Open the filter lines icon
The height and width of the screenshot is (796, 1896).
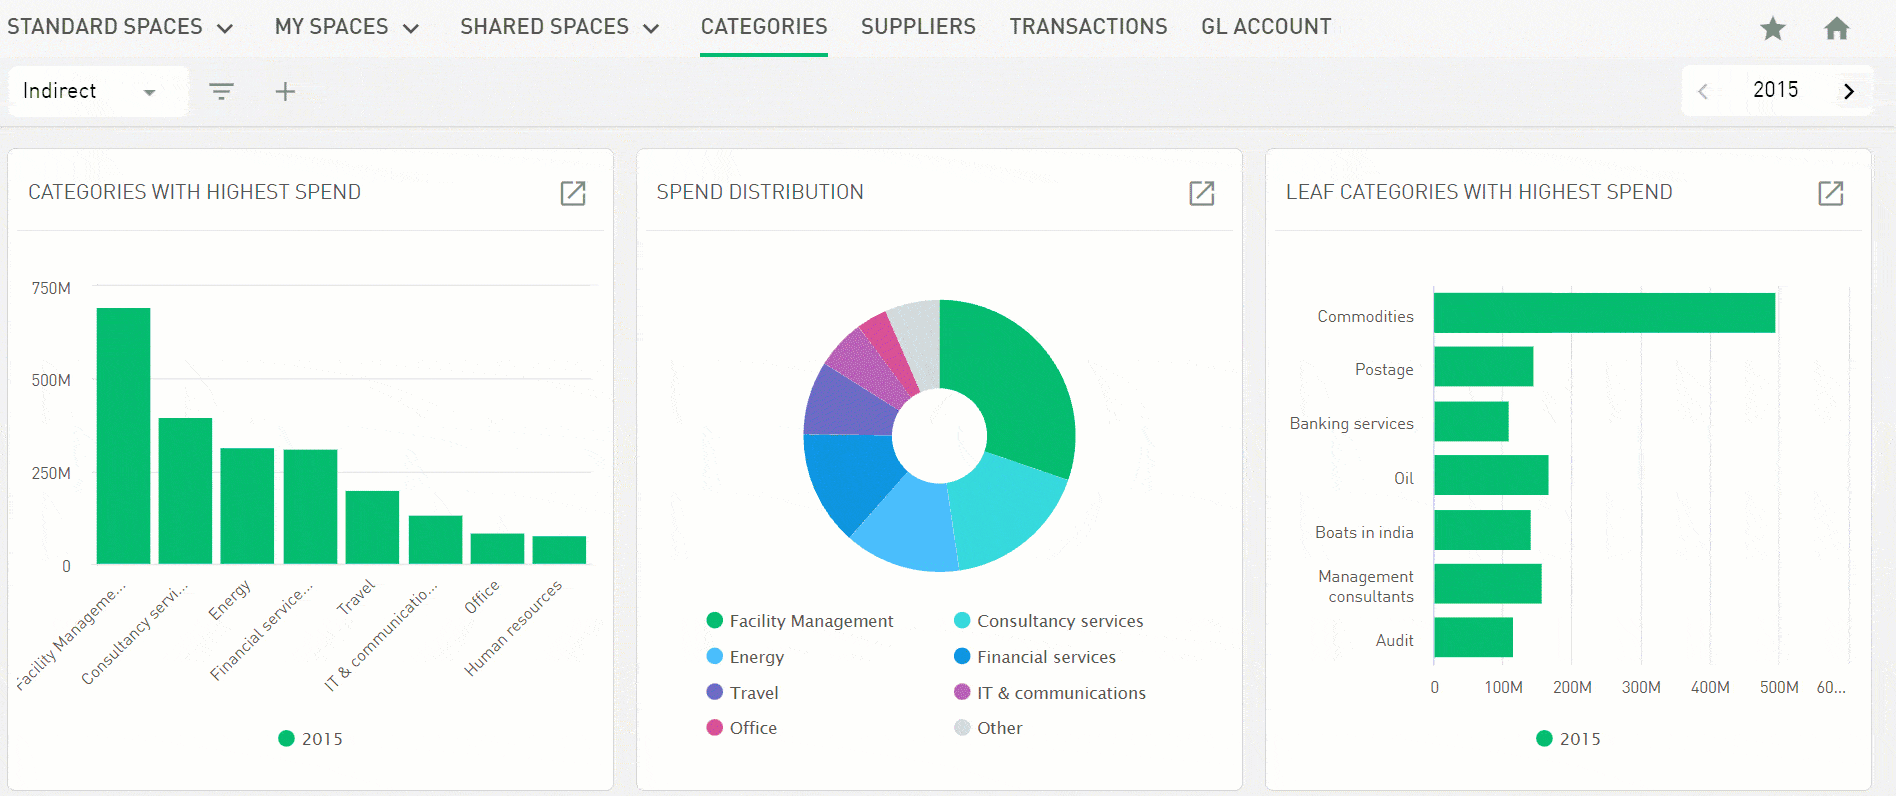pyautogui.click(x=221, y=92)
